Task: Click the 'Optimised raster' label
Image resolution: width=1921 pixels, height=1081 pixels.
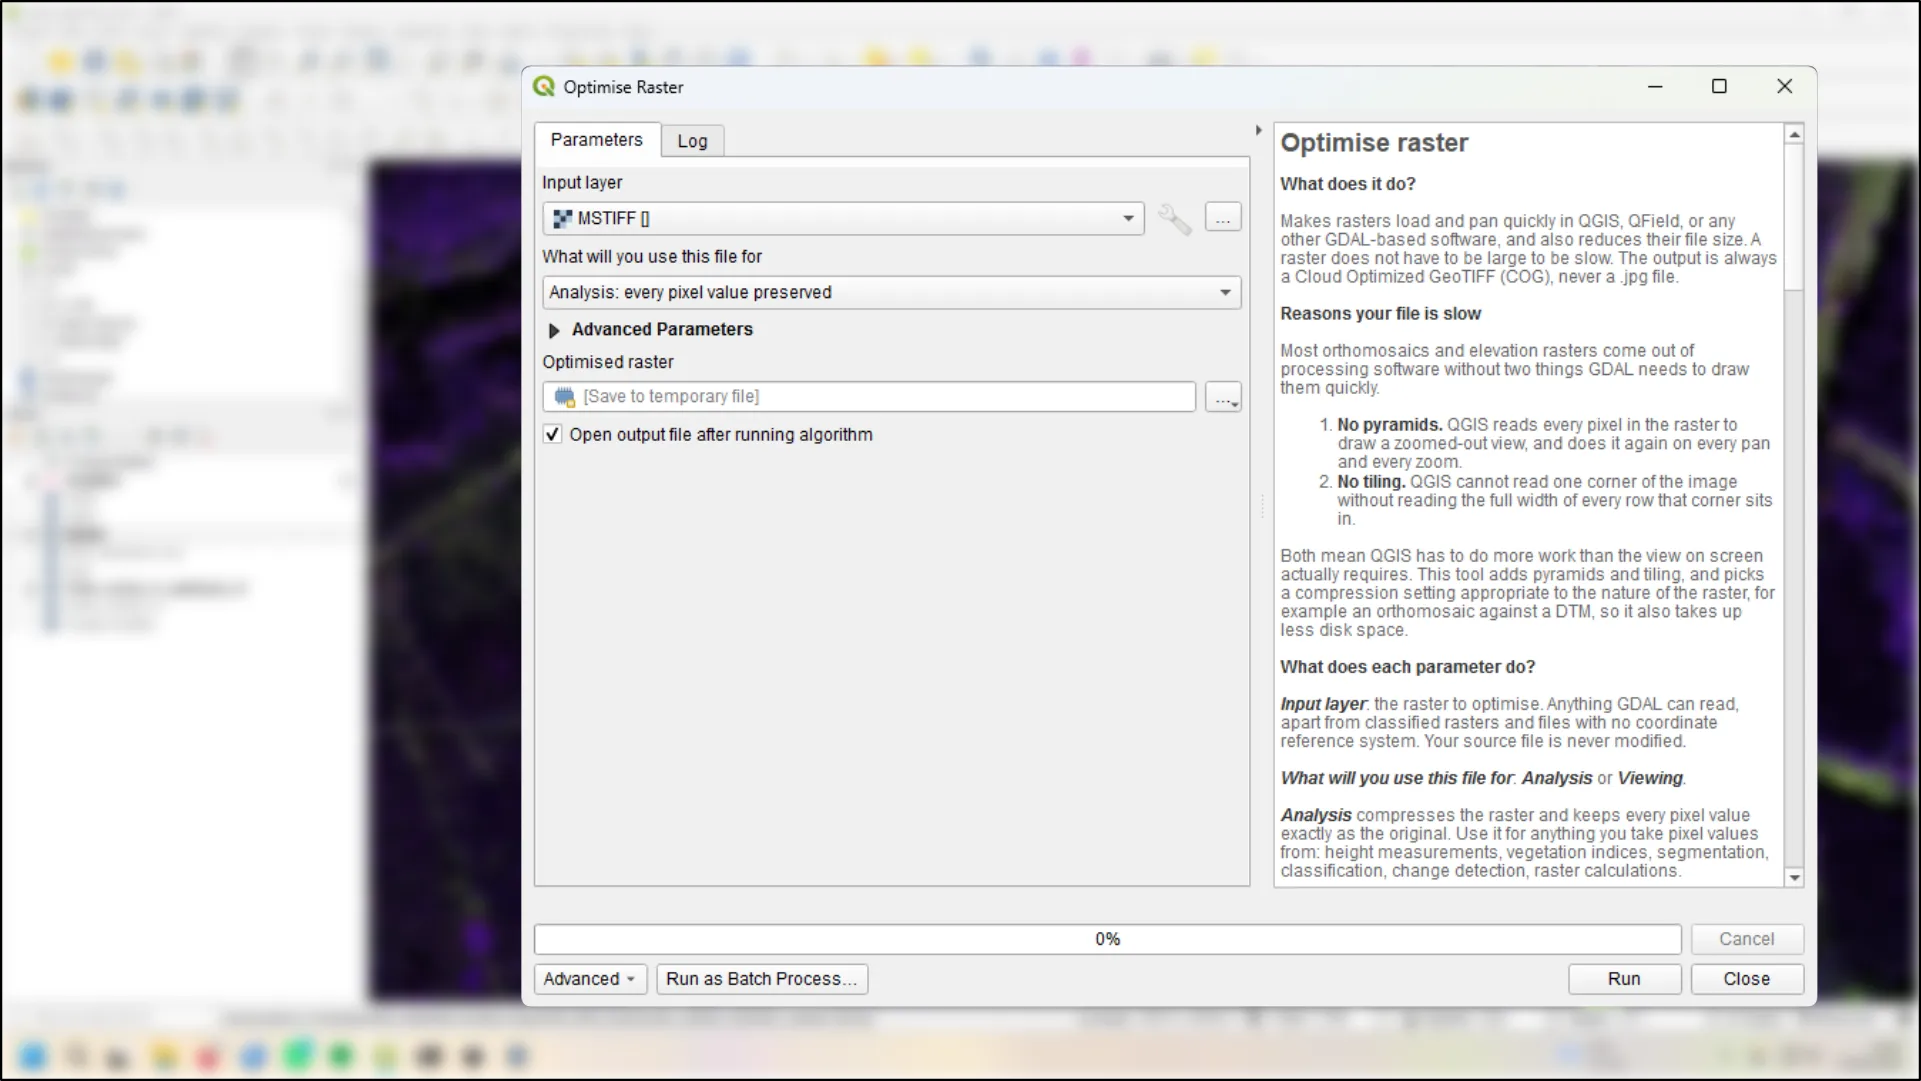Action: 608,362
